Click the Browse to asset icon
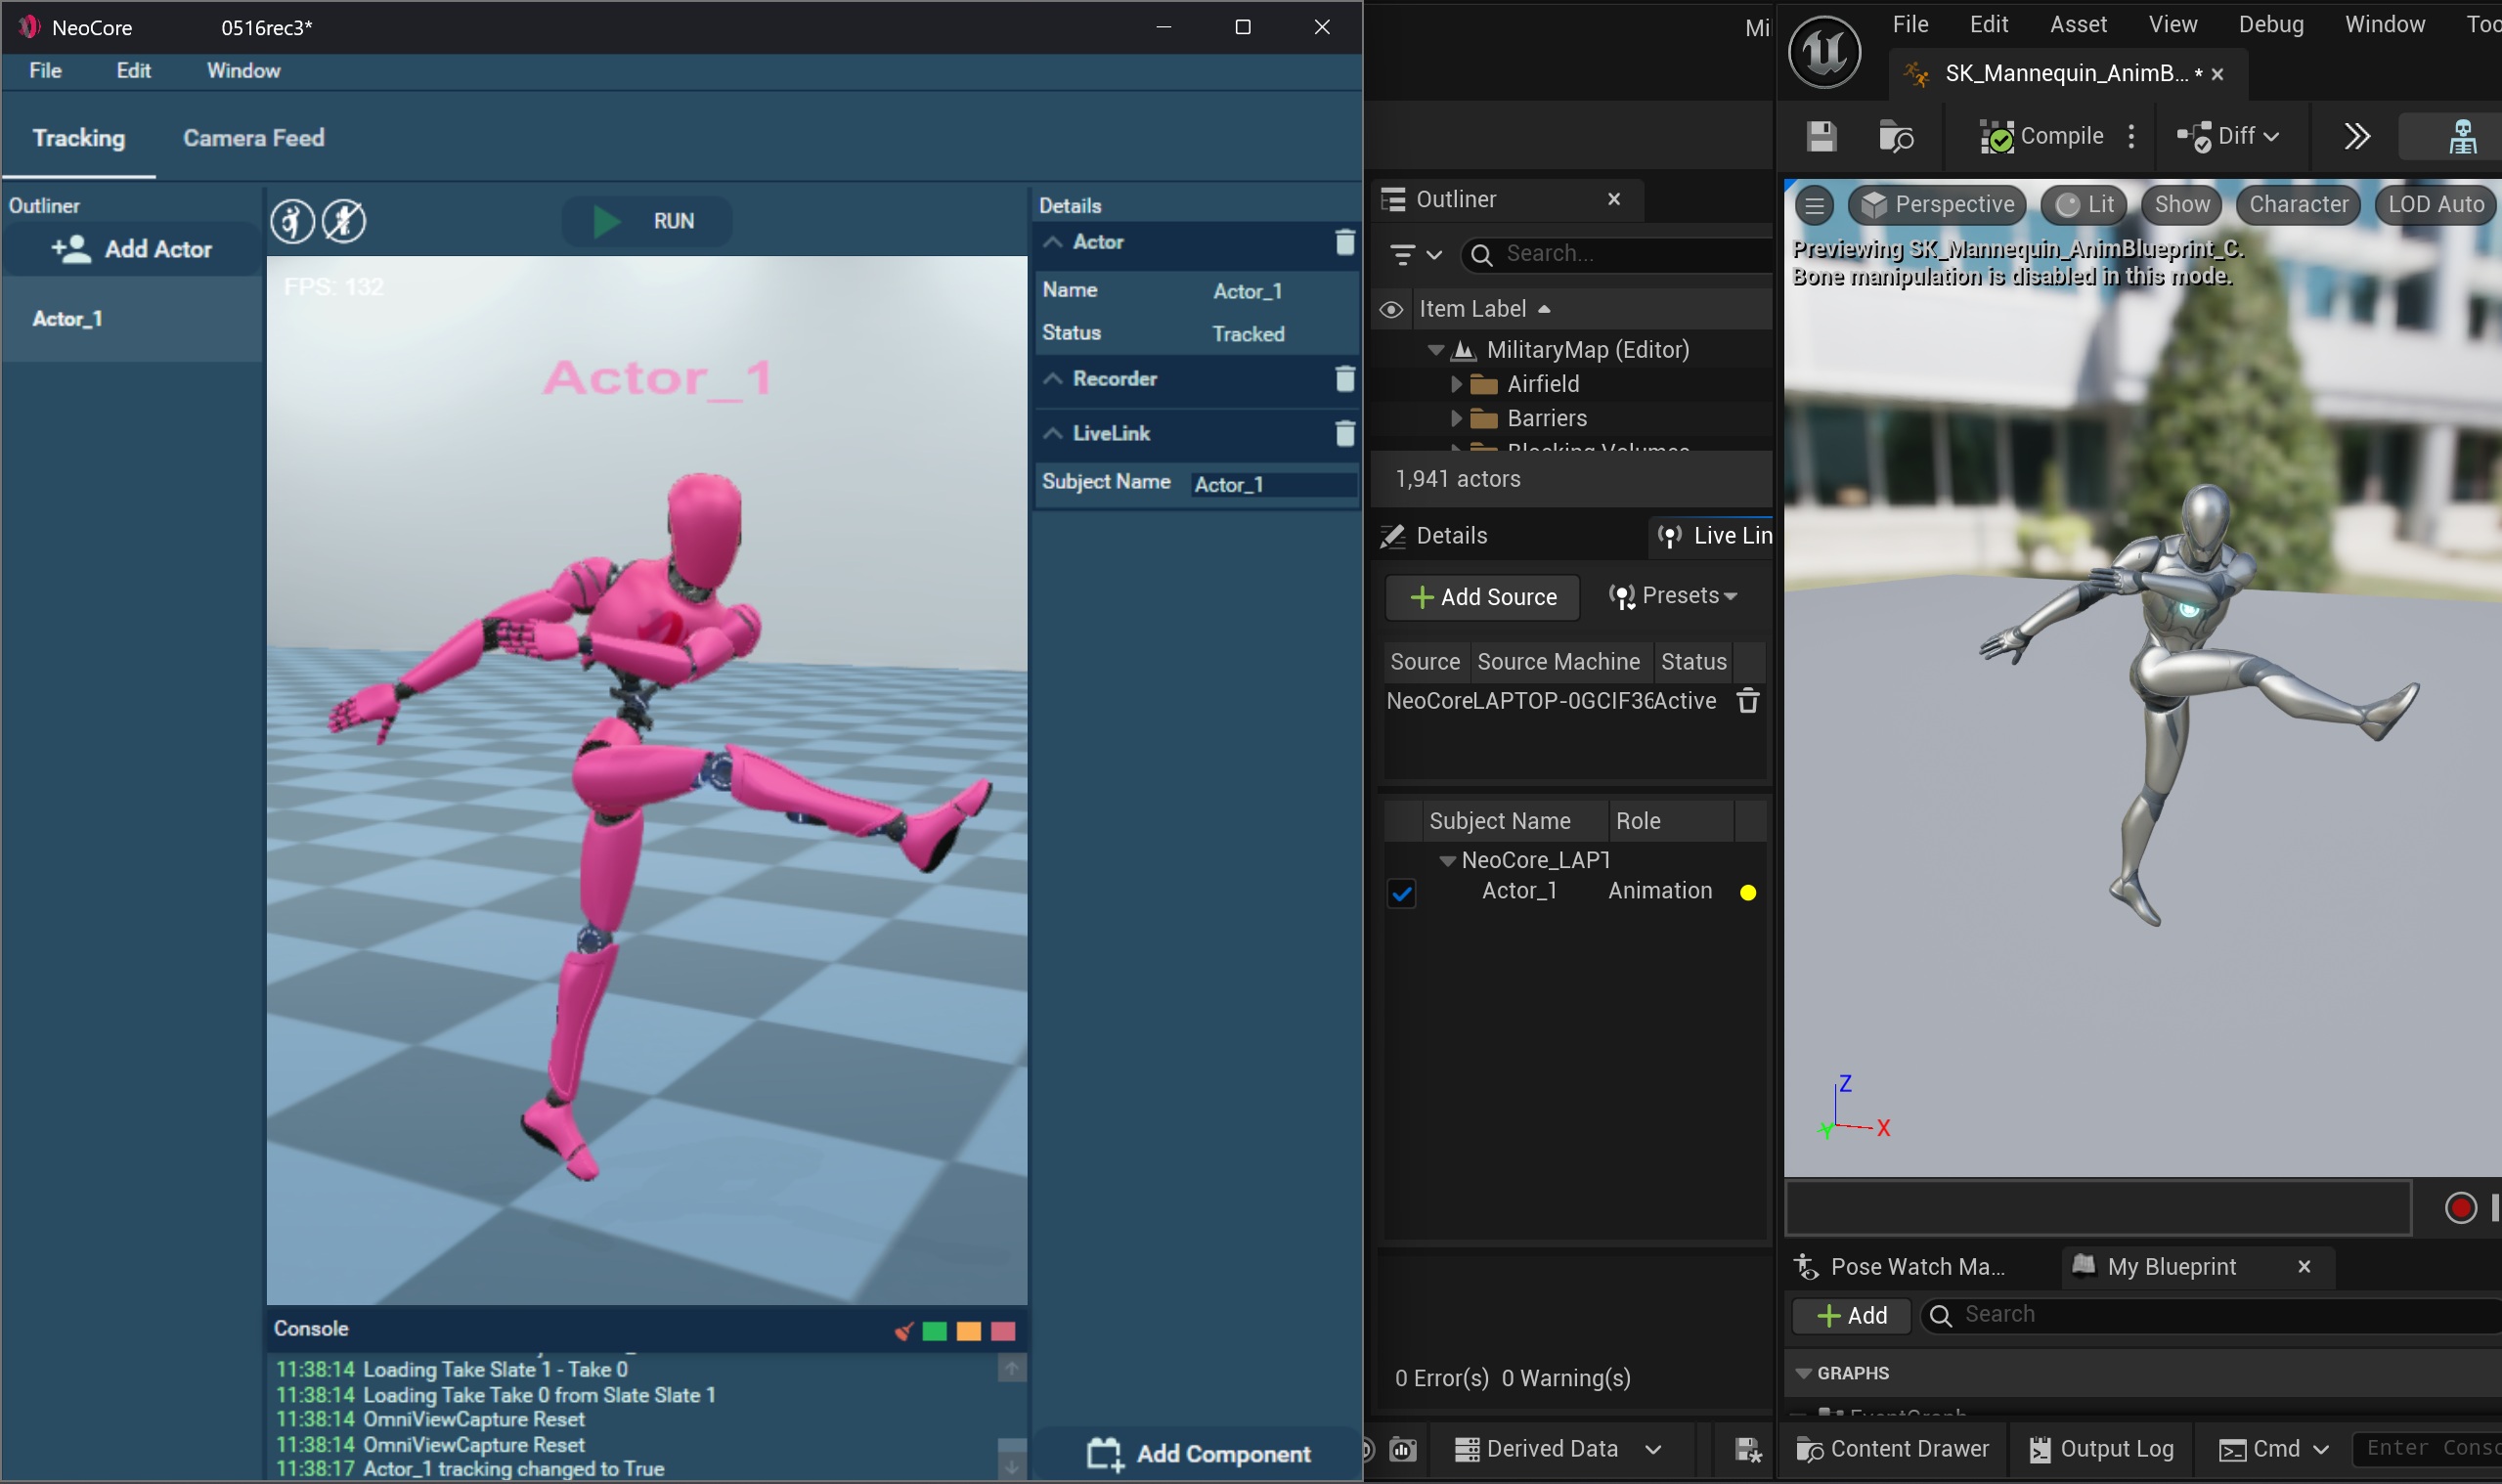Screen dimensions: 2502x1484 (x=1895, y=136)
